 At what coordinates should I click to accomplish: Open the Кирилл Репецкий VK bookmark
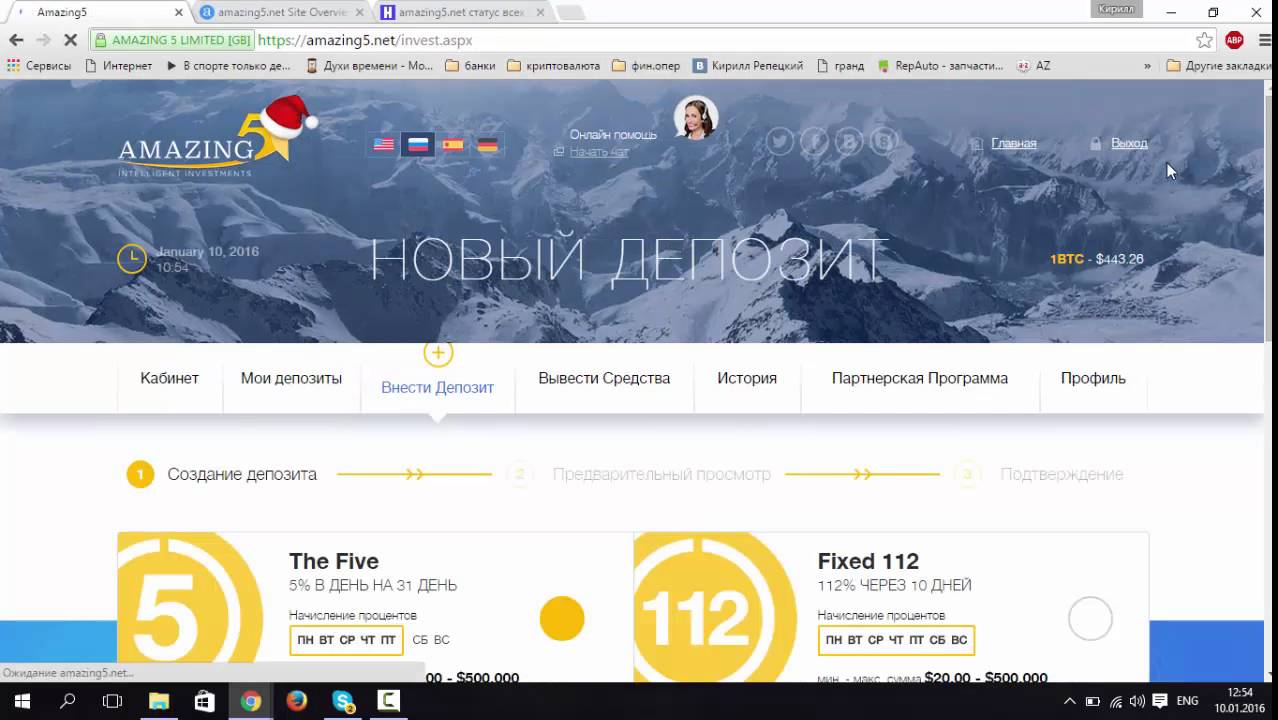pyautogui.click(x=749, y=66)
